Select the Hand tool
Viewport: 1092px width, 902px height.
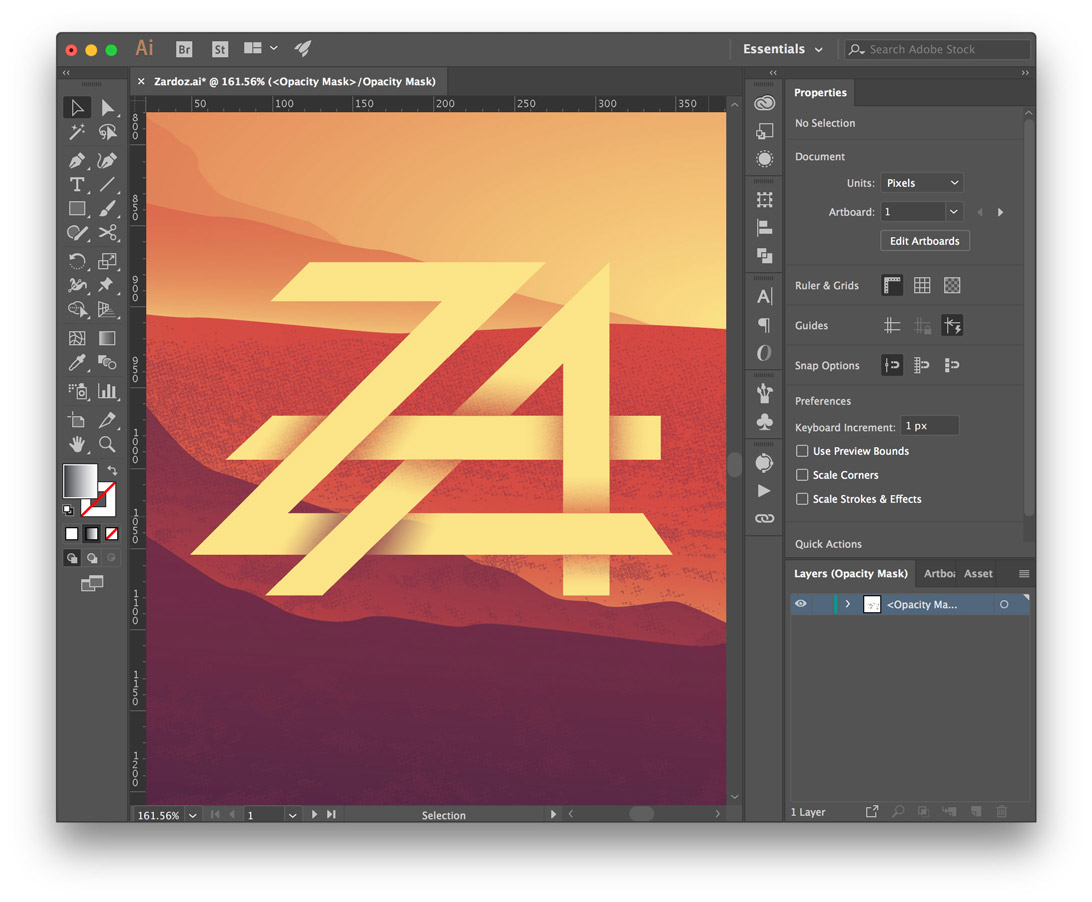click(x=77, y=444)
